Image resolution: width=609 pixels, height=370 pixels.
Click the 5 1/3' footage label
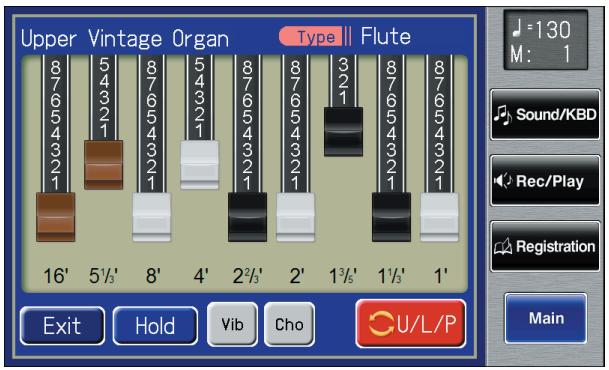103,276
